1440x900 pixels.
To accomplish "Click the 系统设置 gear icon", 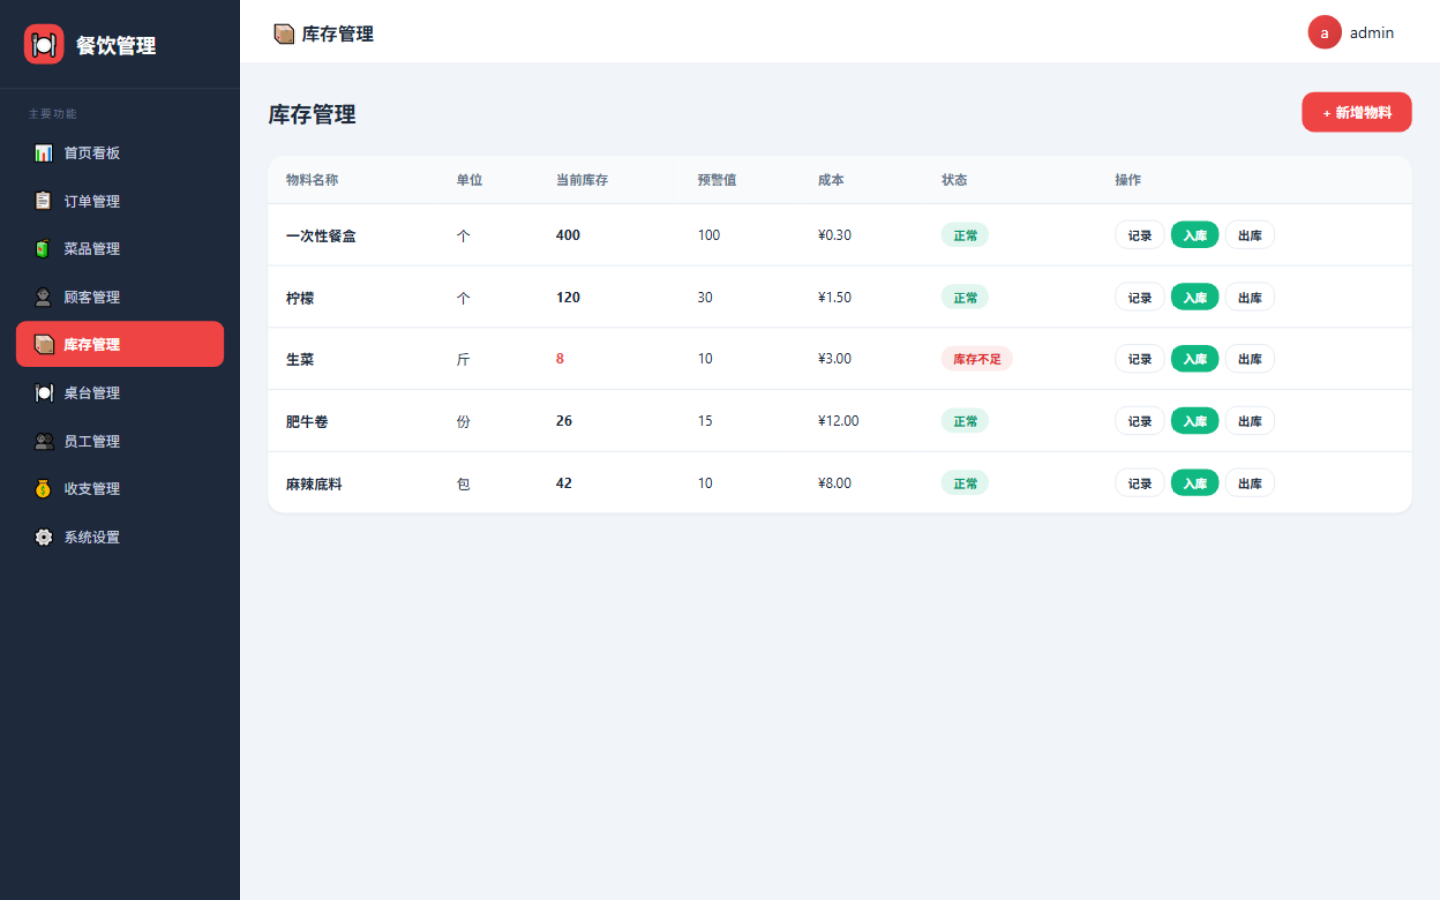I will 44,537.
